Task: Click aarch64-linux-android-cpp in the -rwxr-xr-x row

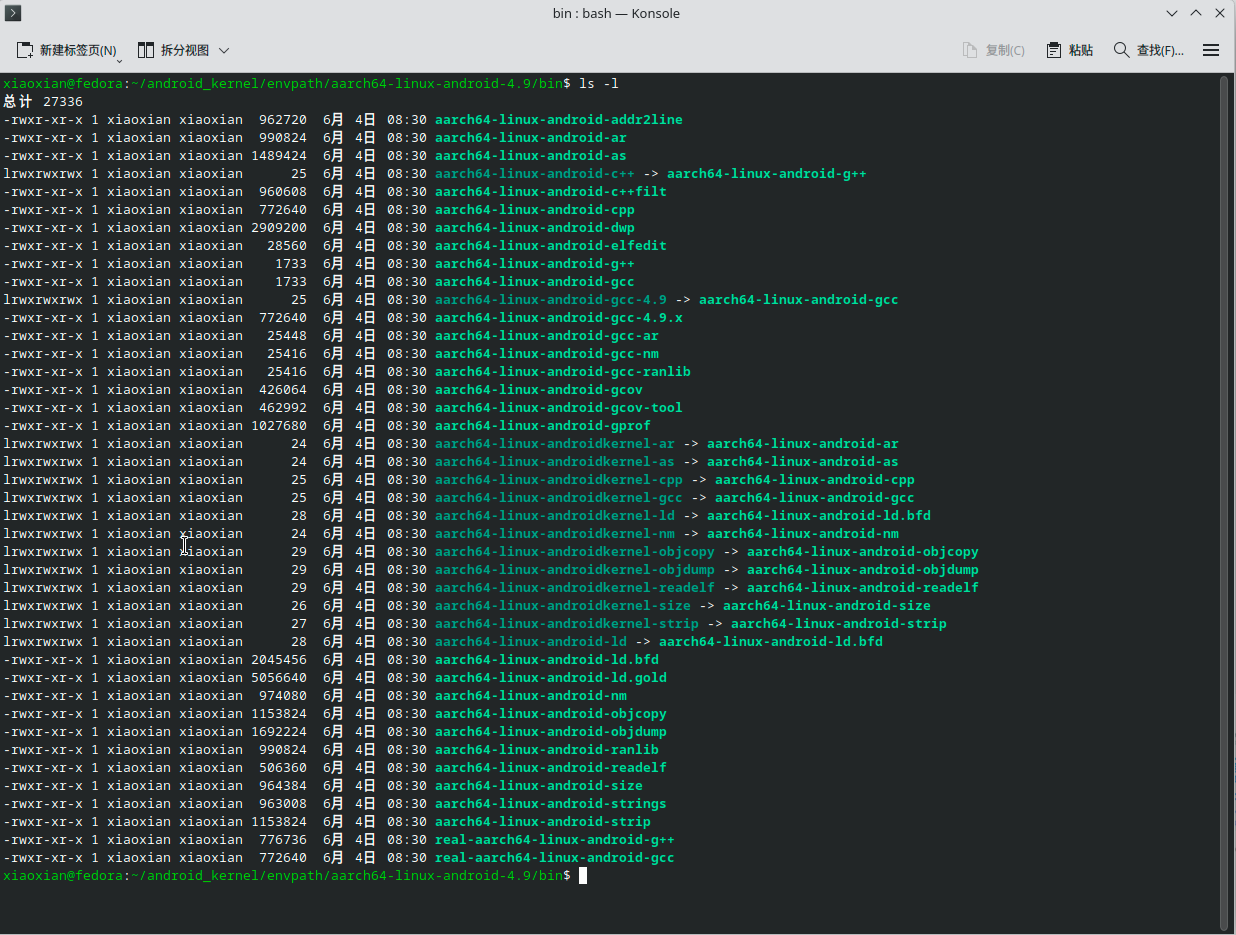Action: point(535,210)
